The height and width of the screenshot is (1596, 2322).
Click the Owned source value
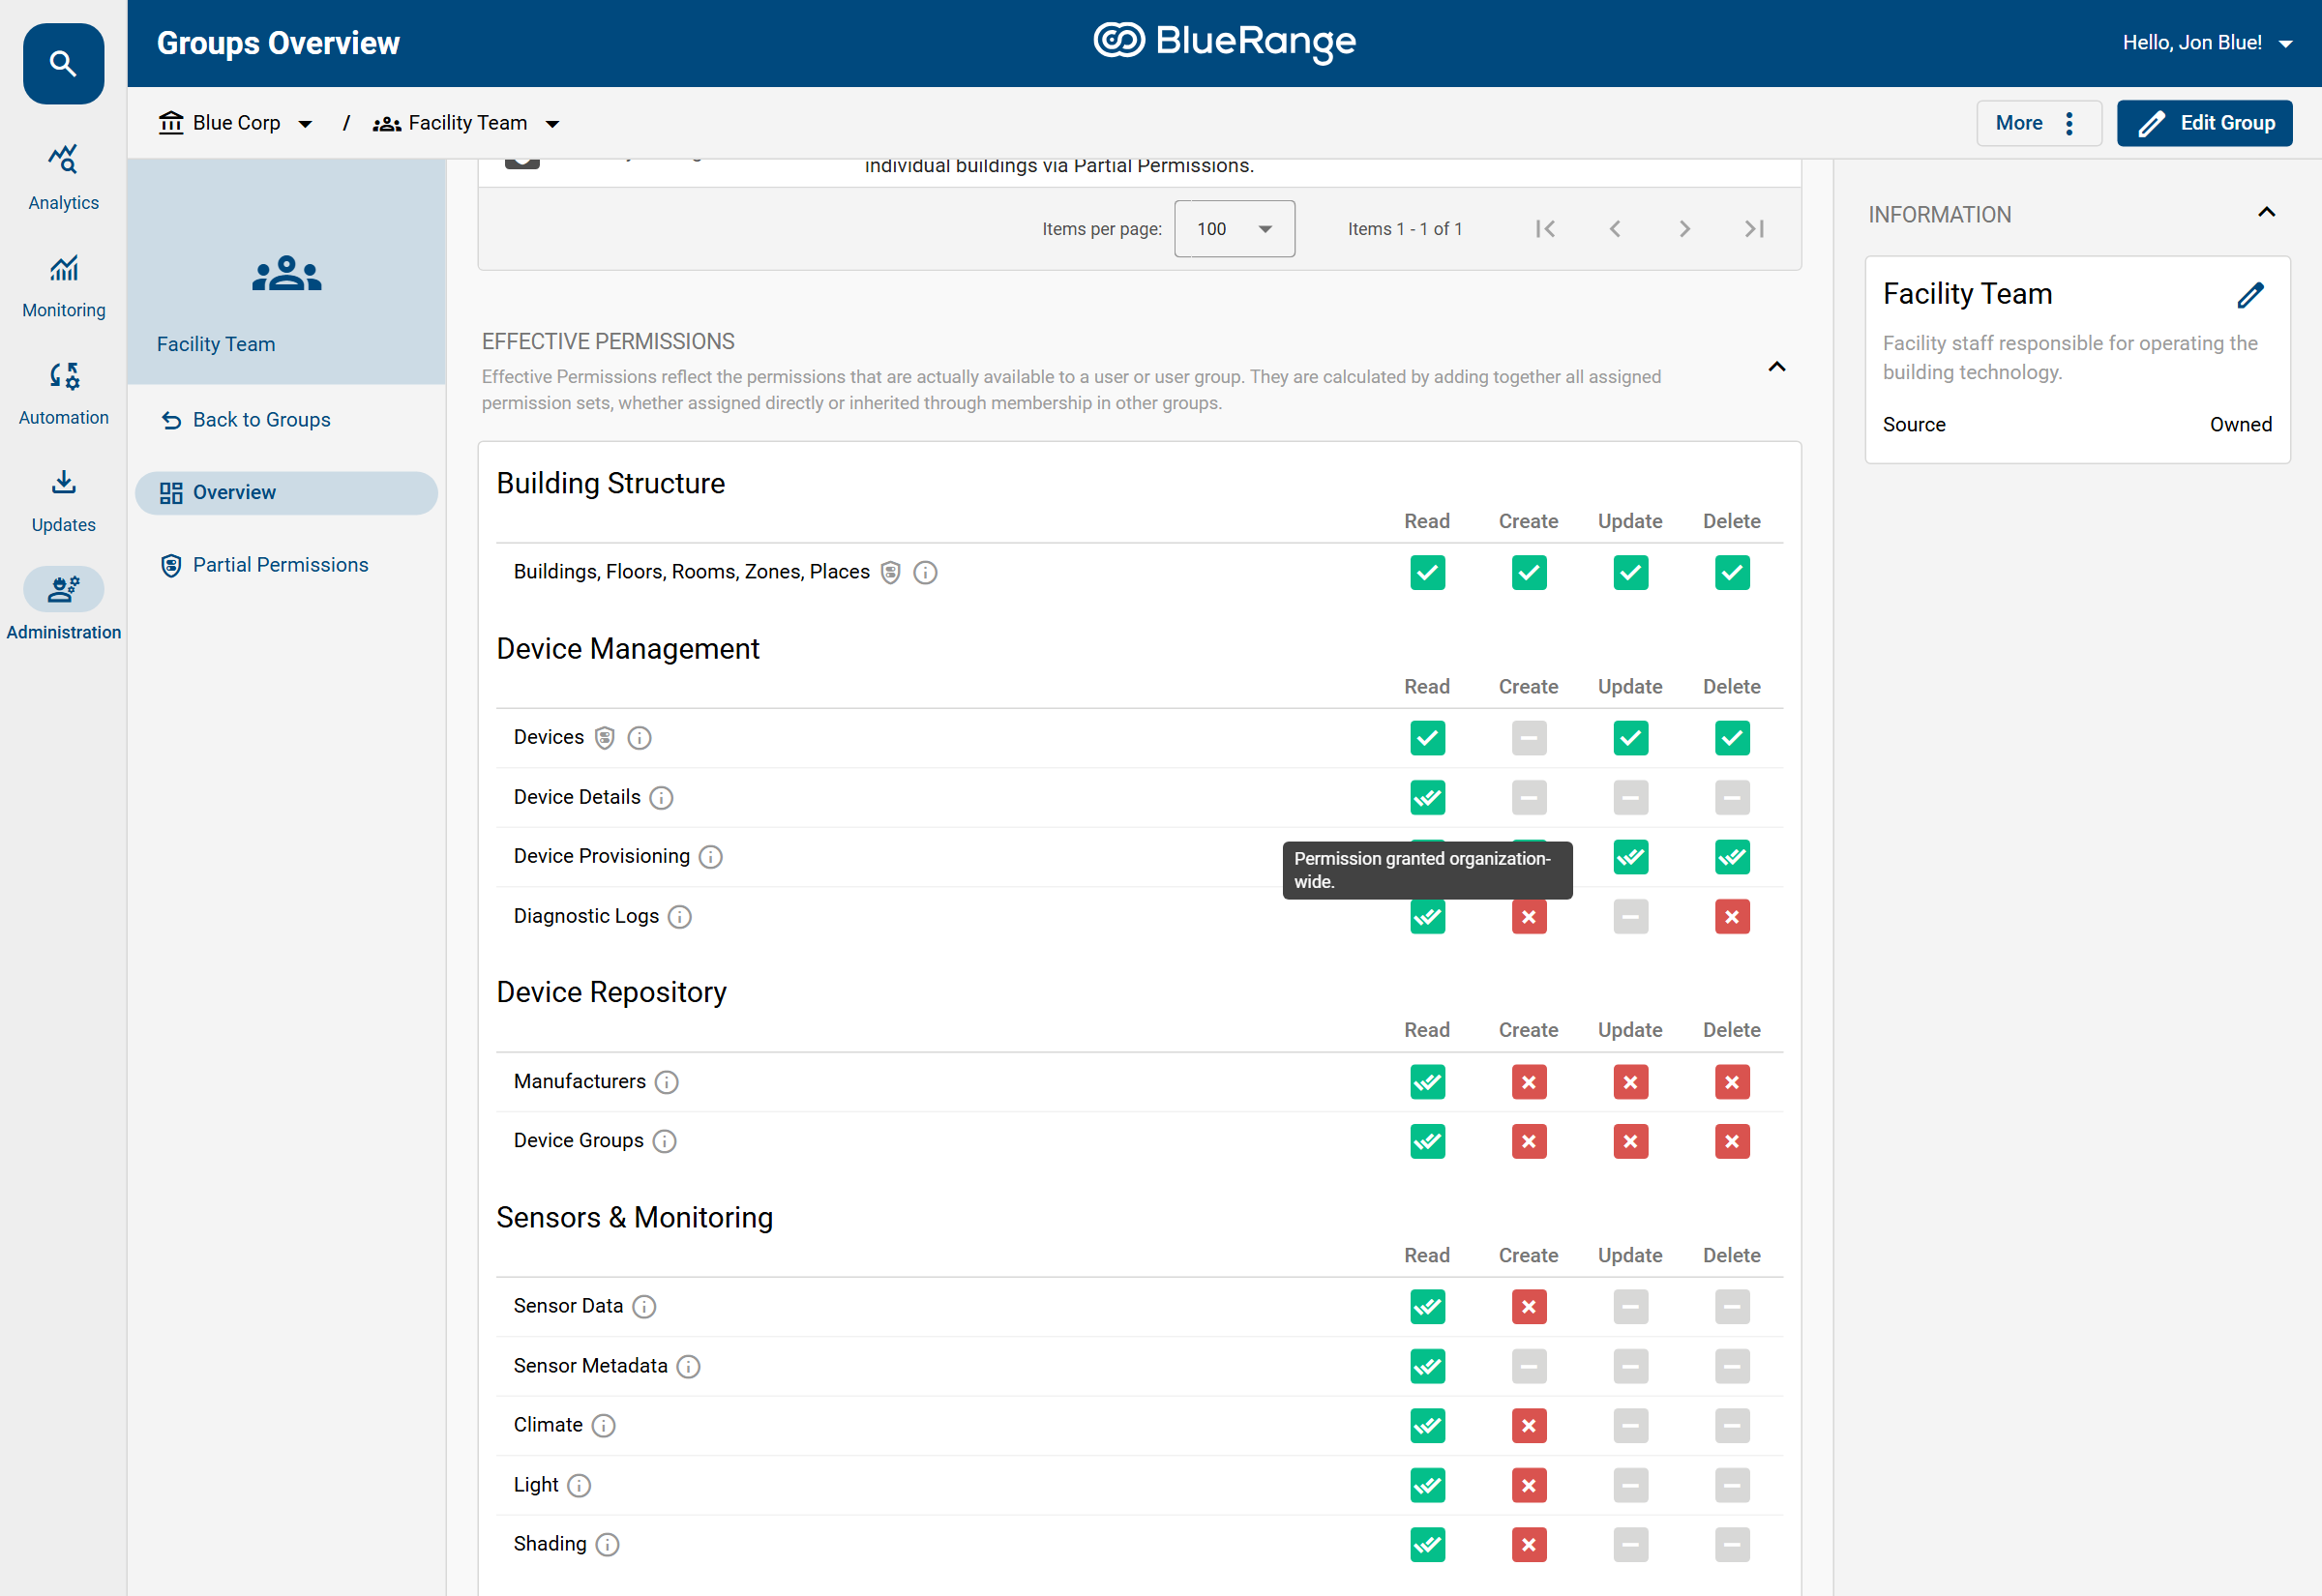(x=2240, y=425)
